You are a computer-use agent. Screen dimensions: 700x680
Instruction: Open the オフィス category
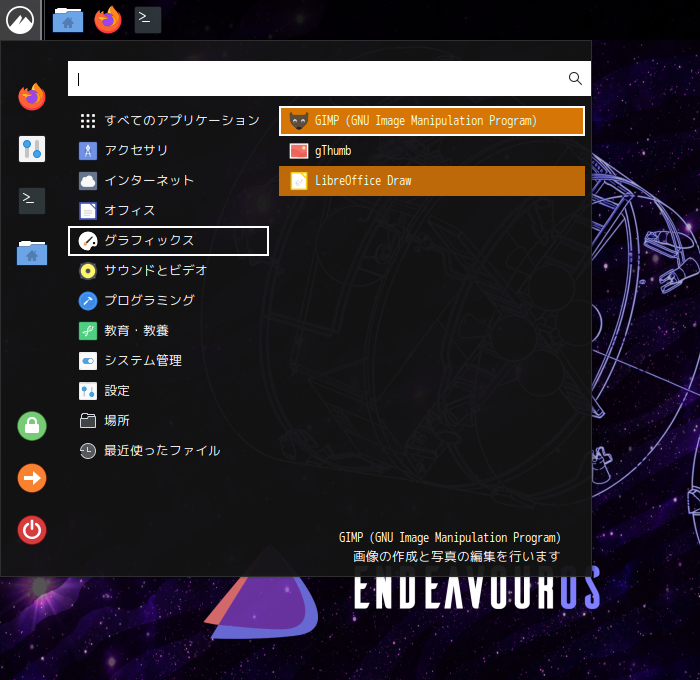[168, 210]
